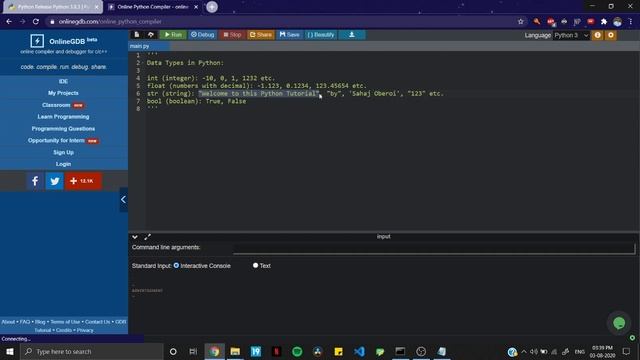The image size is (640, 360).
Task: Open Sticky Notes from taskbar
Action: pos(338,351)
